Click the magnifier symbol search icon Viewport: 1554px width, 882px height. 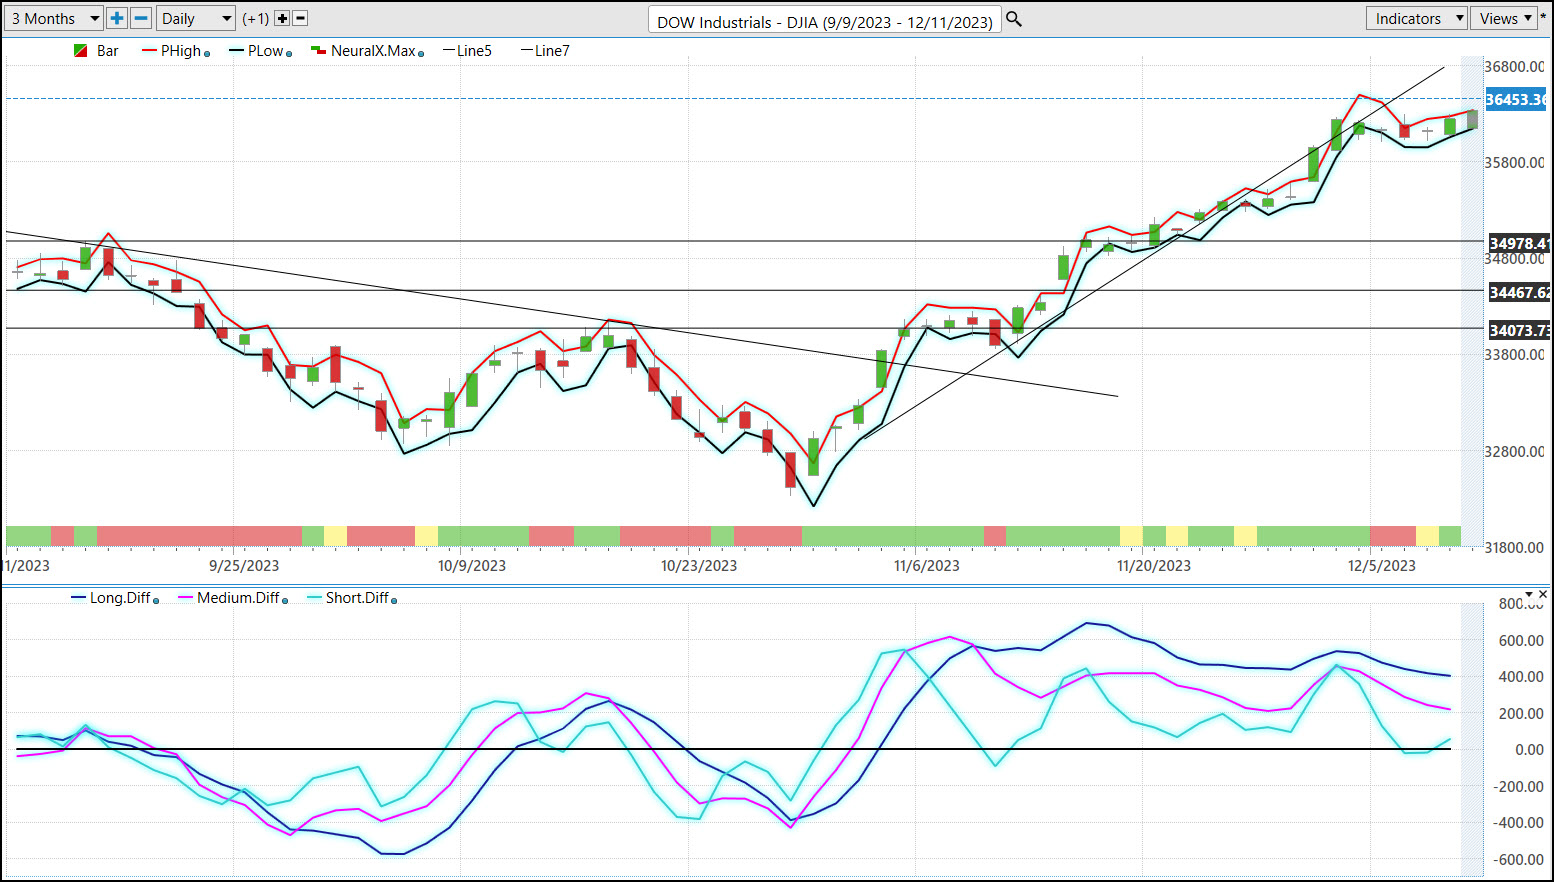(1014, 19)
